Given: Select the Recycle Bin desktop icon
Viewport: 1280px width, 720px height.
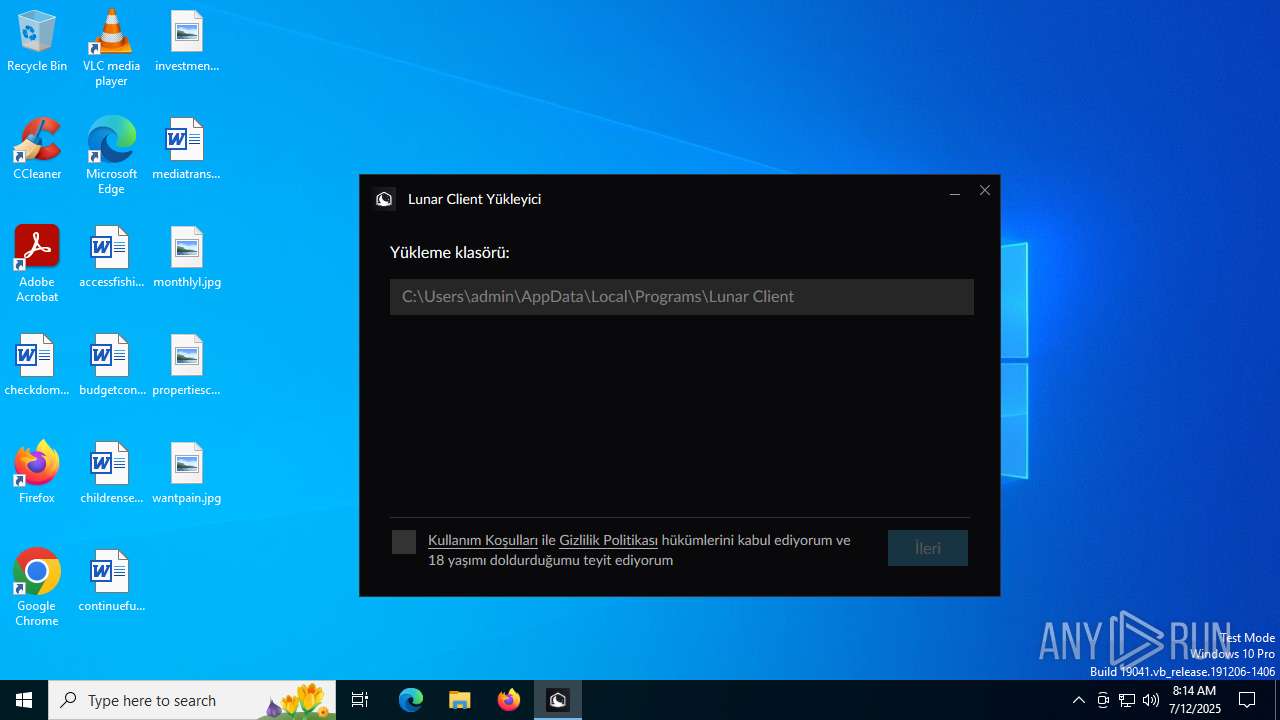Looking at the screenshot, I should tap(37, 42).
